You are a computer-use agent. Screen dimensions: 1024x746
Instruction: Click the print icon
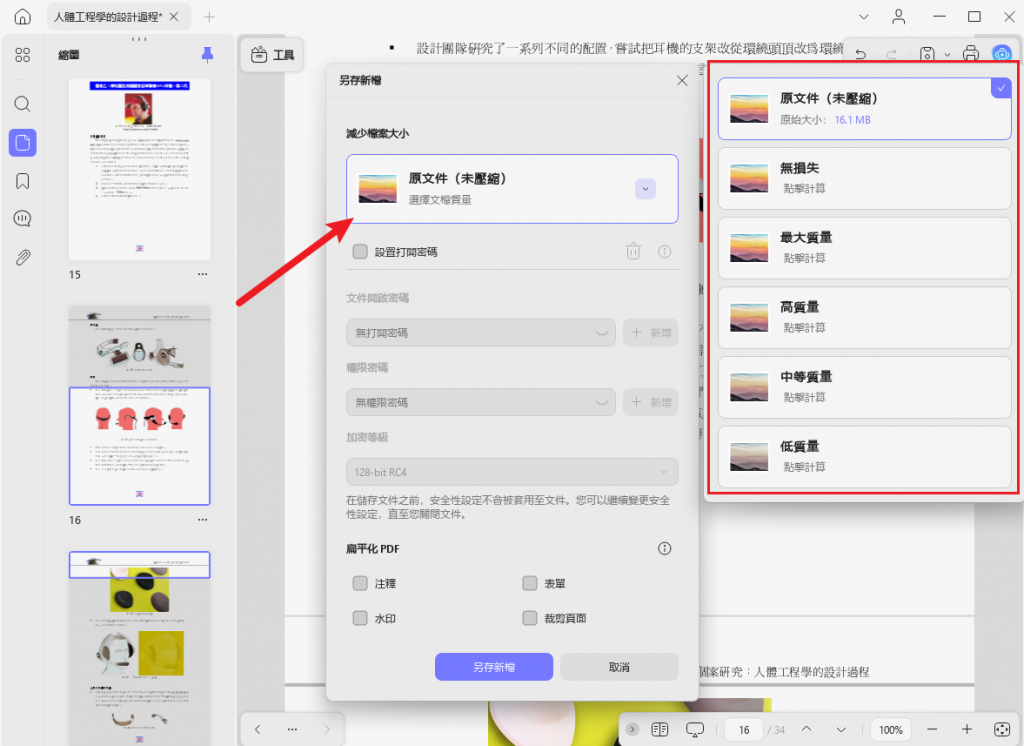(x=971, y=53)
